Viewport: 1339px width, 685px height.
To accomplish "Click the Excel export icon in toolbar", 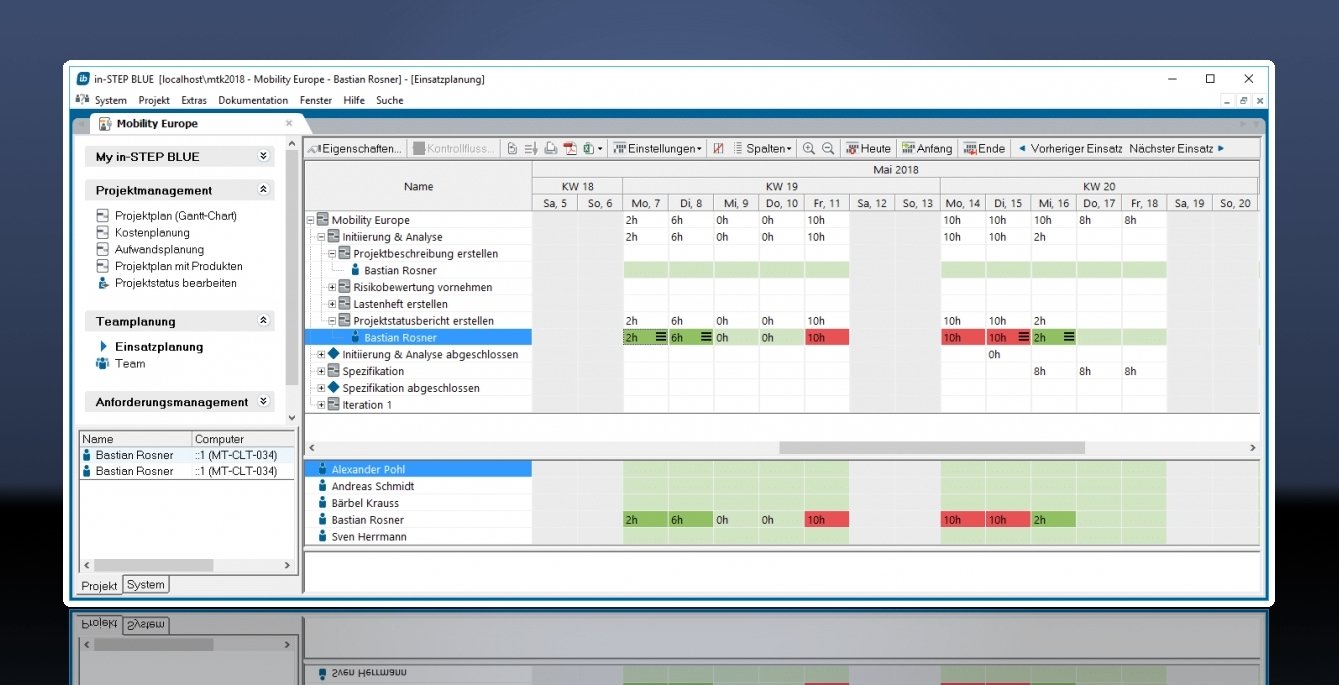I will click(587, 149).
